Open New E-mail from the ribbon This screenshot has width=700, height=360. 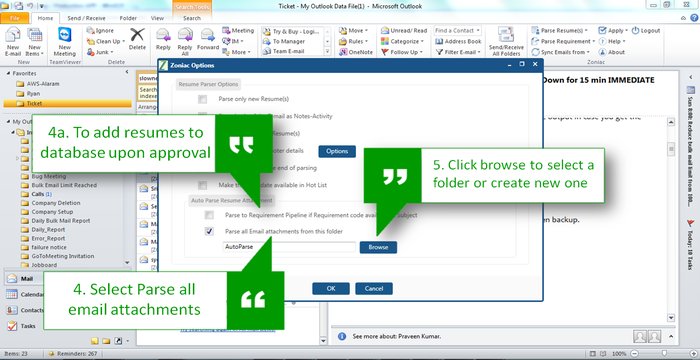pyautogui.click(x=12, y=42)
